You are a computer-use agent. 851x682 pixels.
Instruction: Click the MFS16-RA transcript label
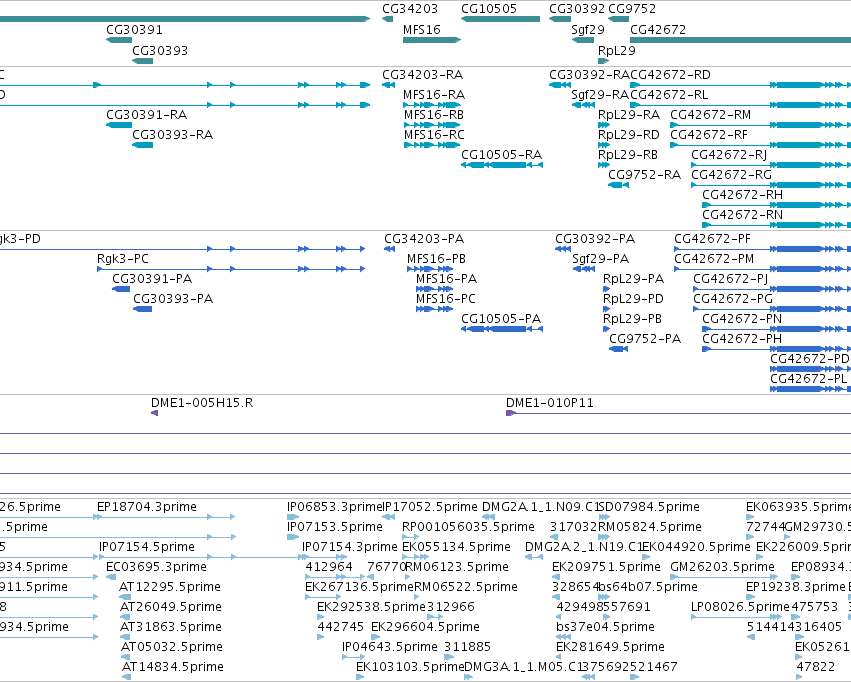[434, 95]
